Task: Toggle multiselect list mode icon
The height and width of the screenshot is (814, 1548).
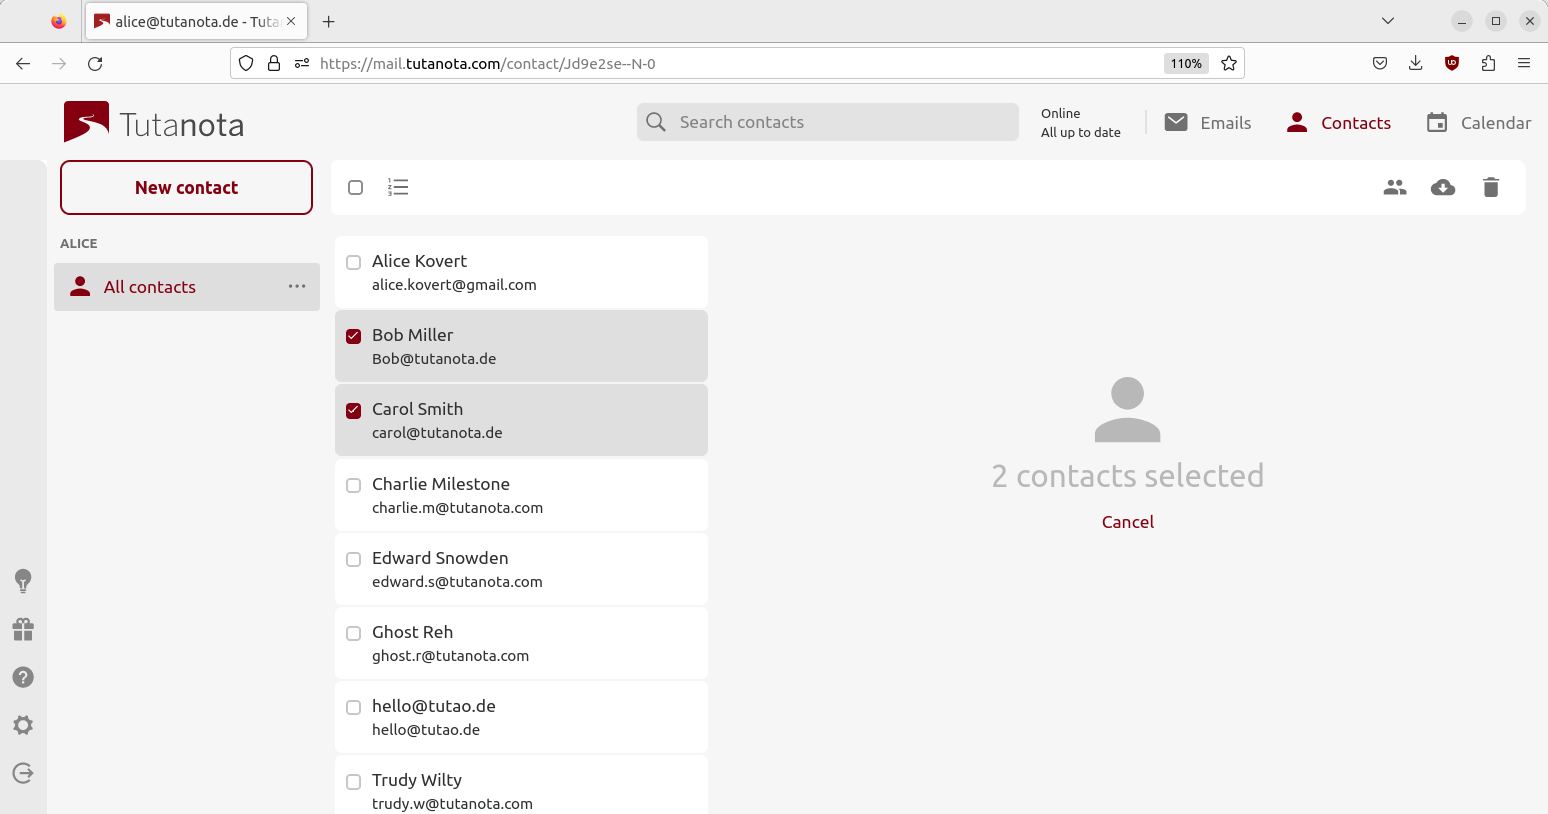Action: 398,187
